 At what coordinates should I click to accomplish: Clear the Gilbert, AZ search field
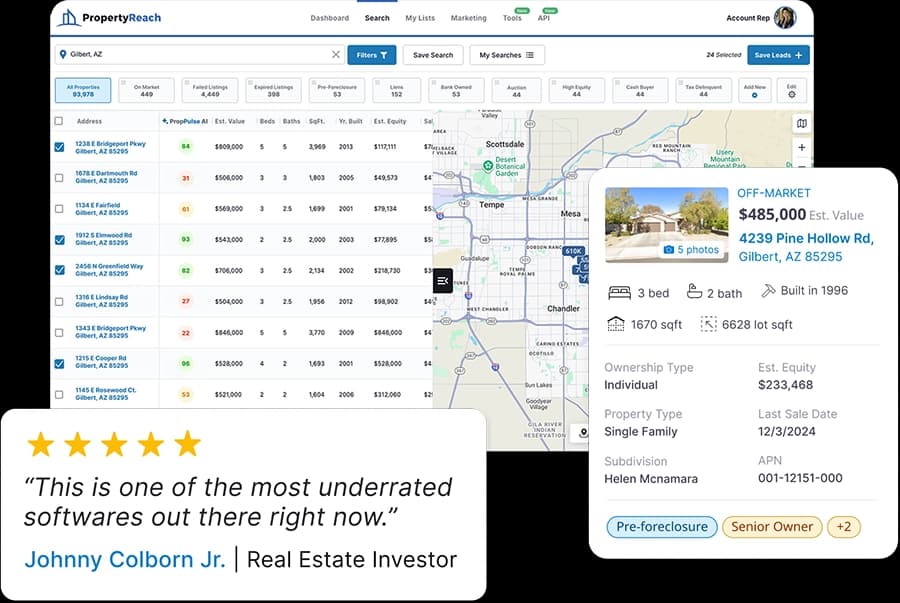pos(336,55)
